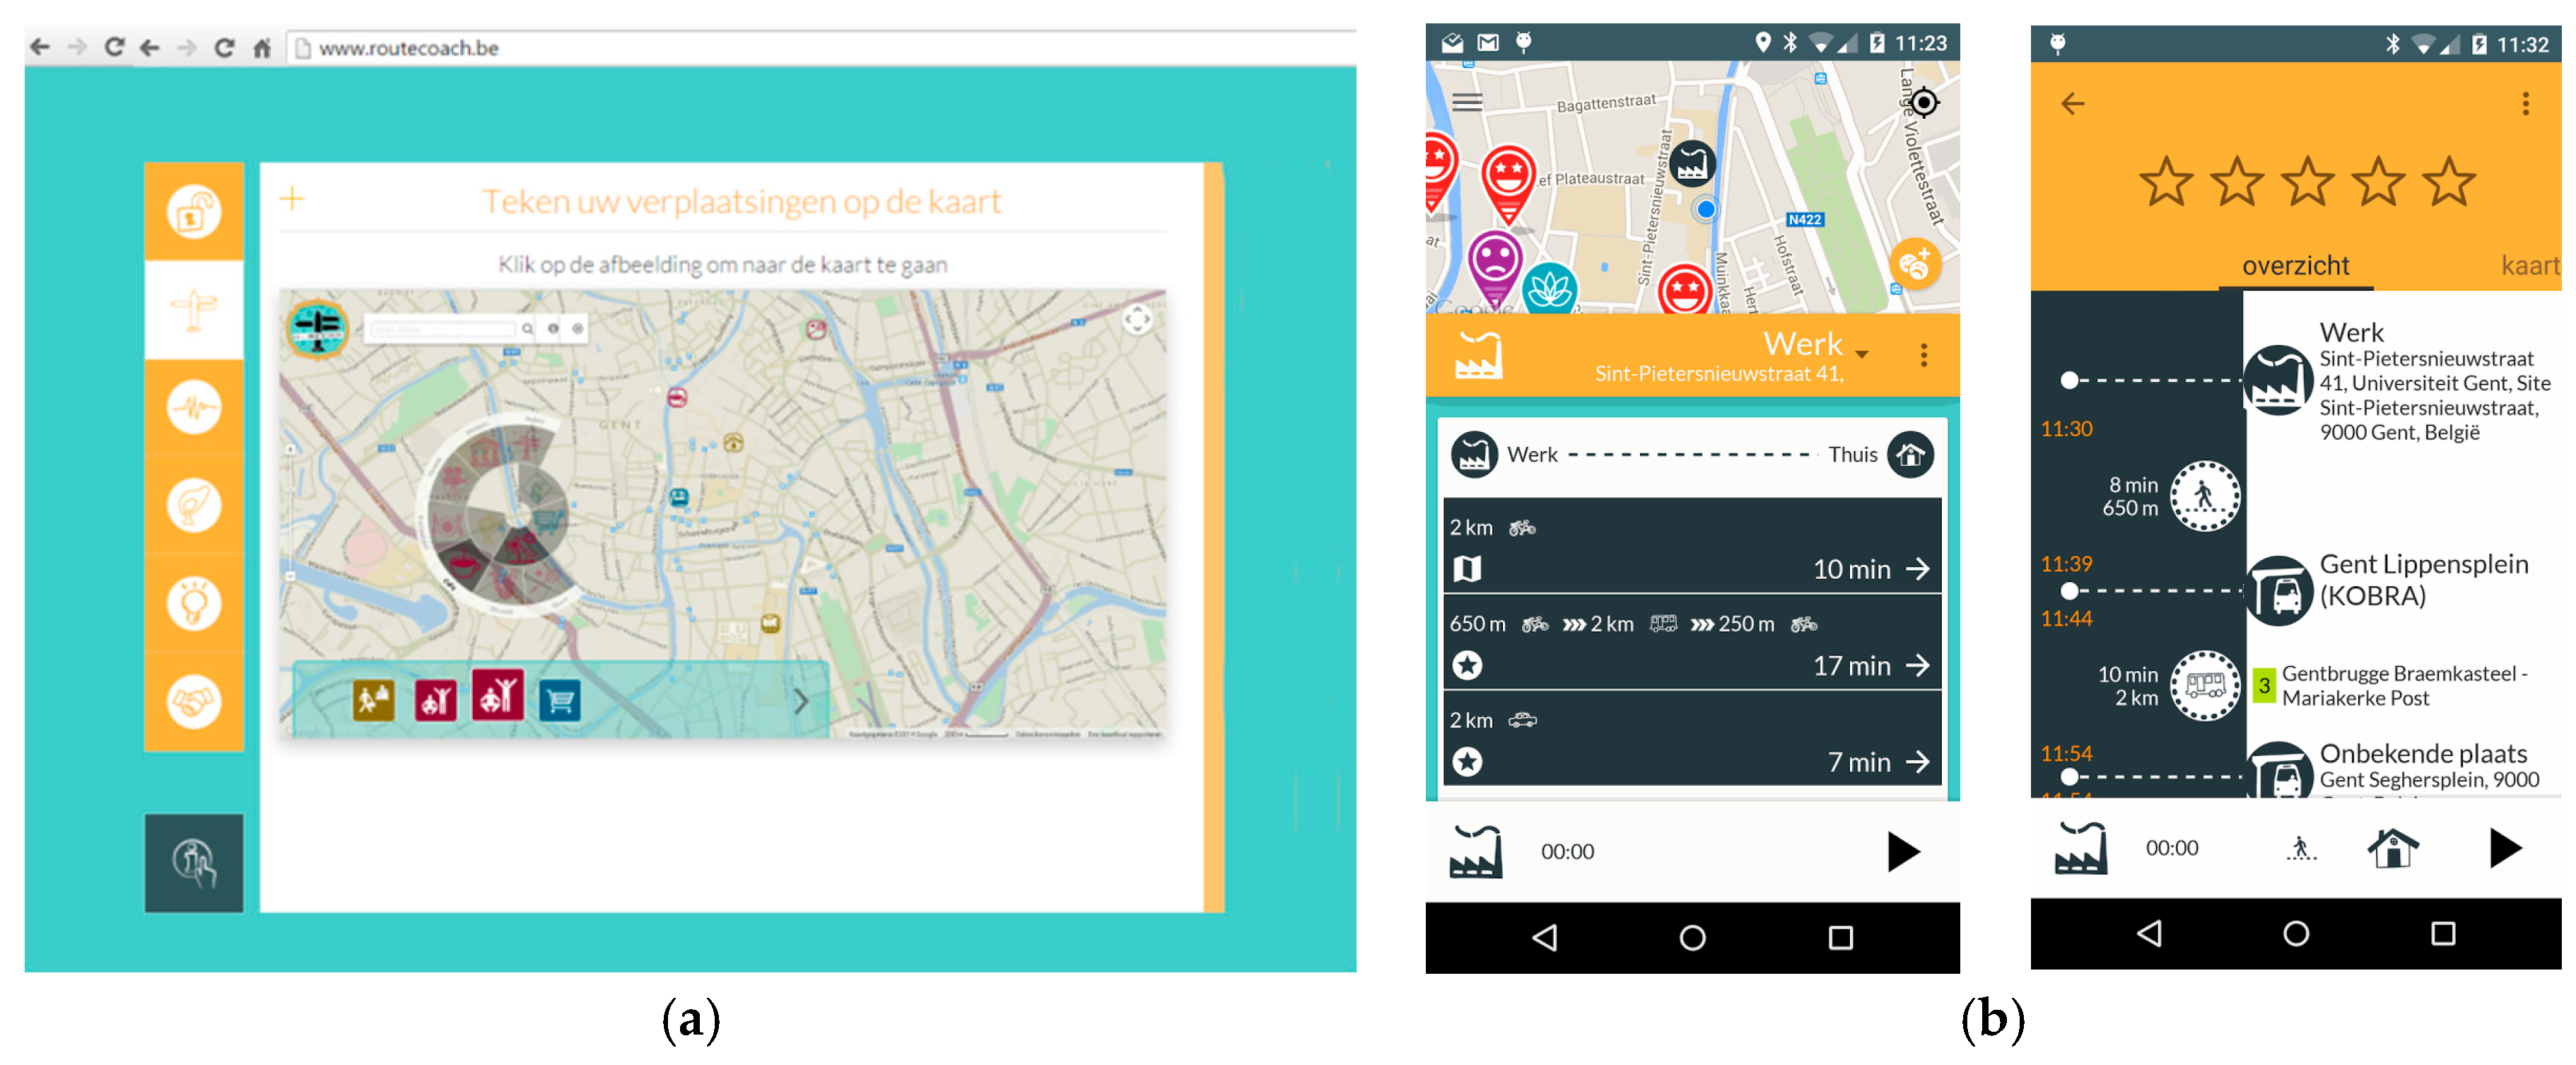This screenshot has height=1065, width=2576.
Task: Select the shopping cart activity icon
Action: [x=560, y=700]
